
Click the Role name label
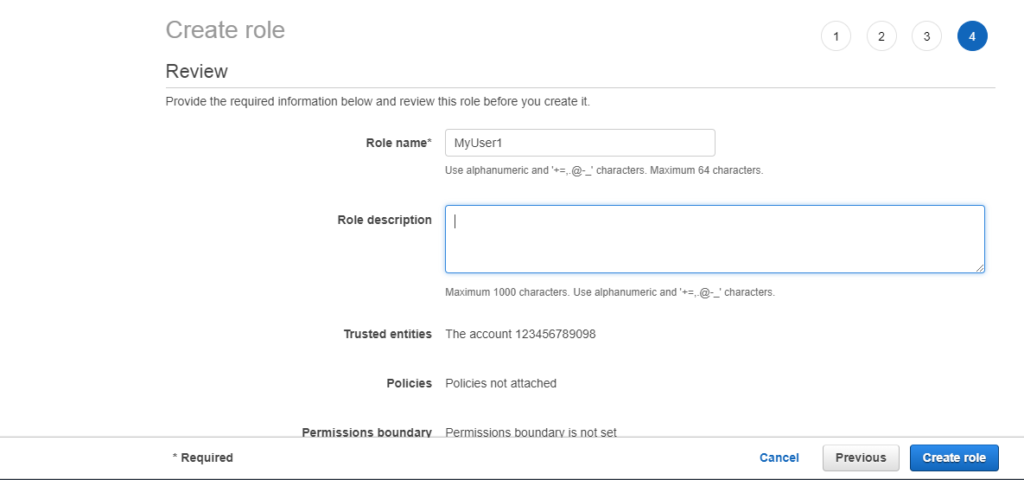click(x=398, y=142)
